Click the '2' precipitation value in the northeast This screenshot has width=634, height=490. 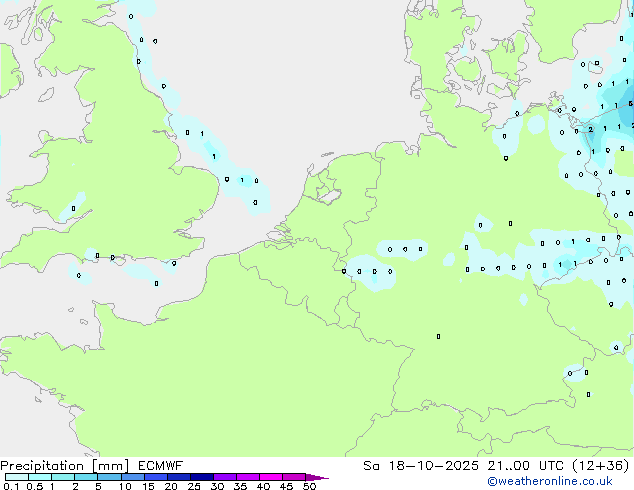pos(590,129)
